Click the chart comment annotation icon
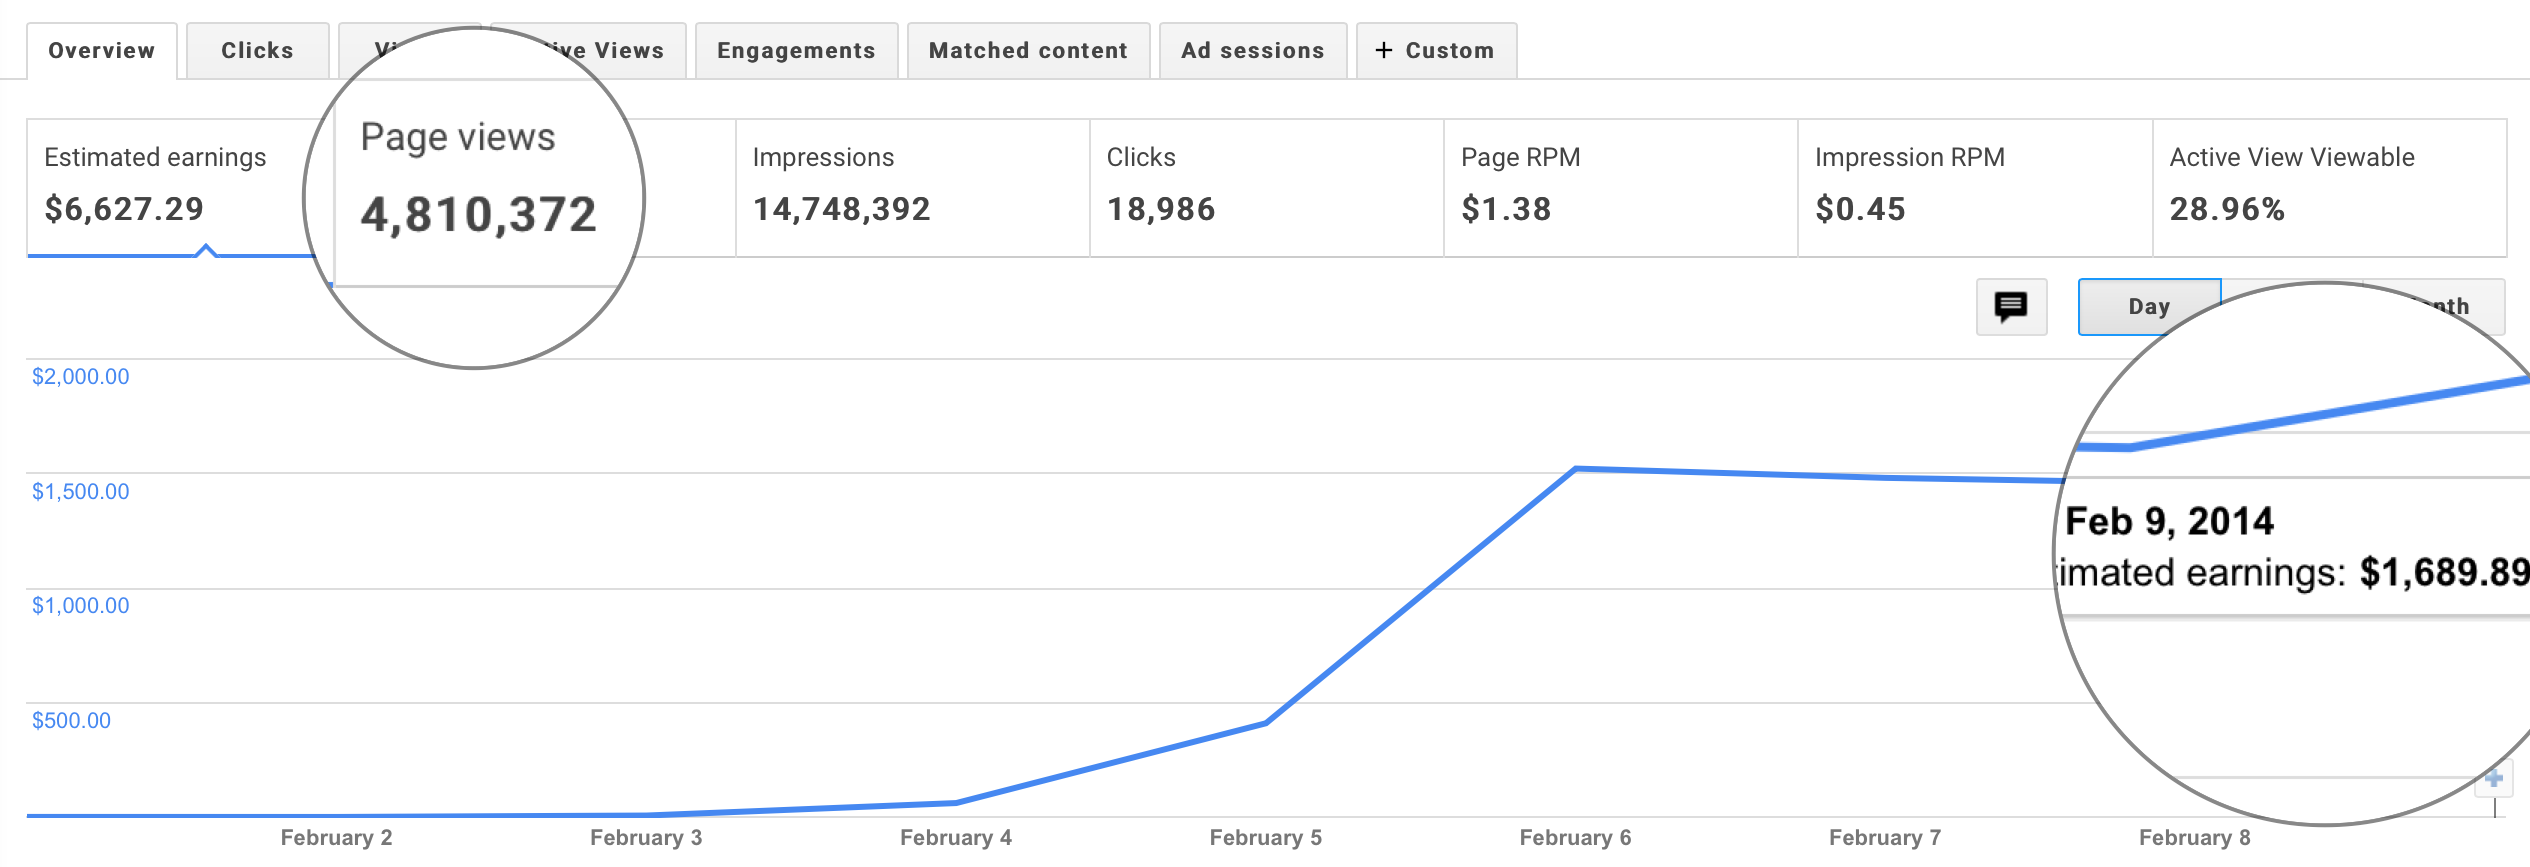 coord(2011,306)
